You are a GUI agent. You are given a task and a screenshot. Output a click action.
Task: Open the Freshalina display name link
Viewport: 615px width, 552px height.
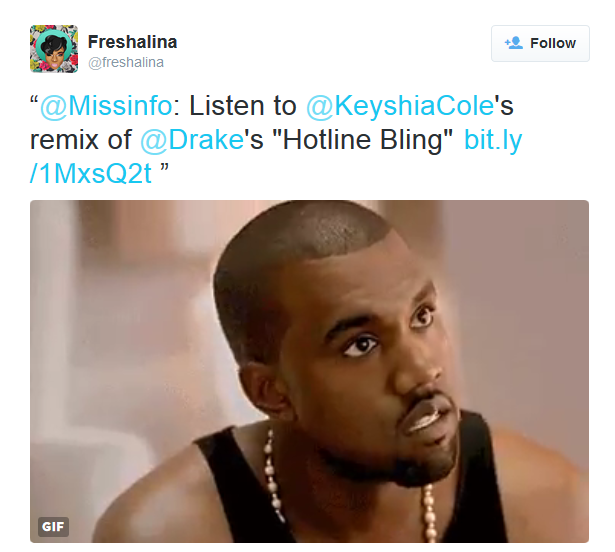pos(133,42)
